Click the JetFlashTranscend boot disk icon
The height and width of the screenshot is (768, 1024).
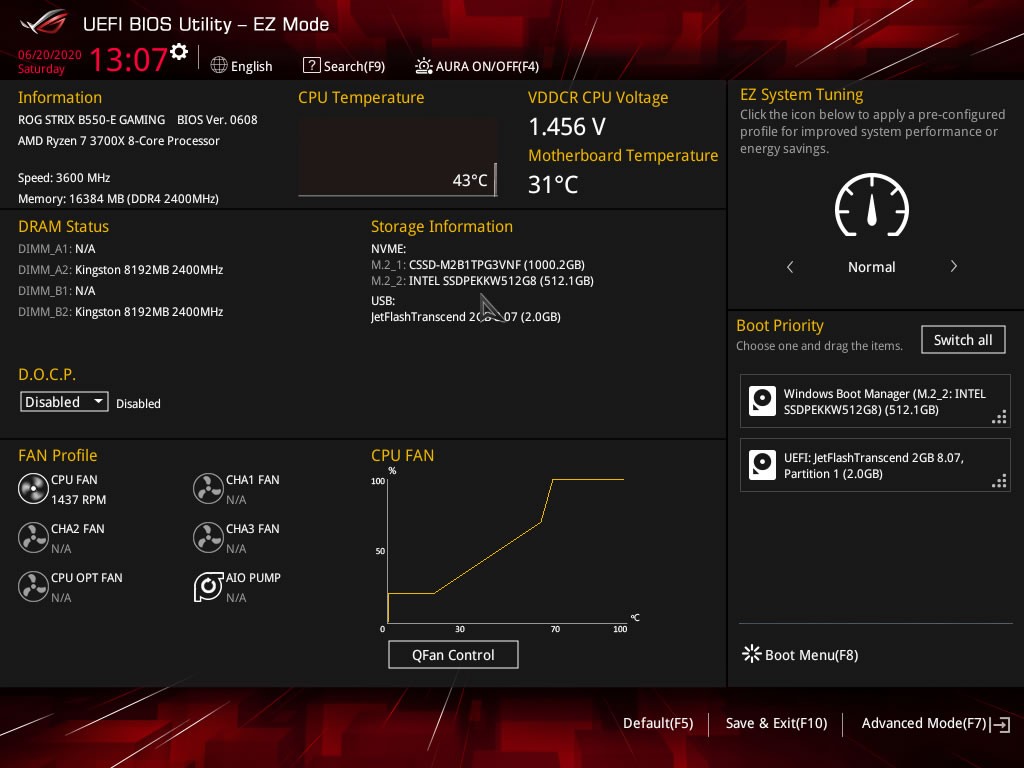click(762, 465)
